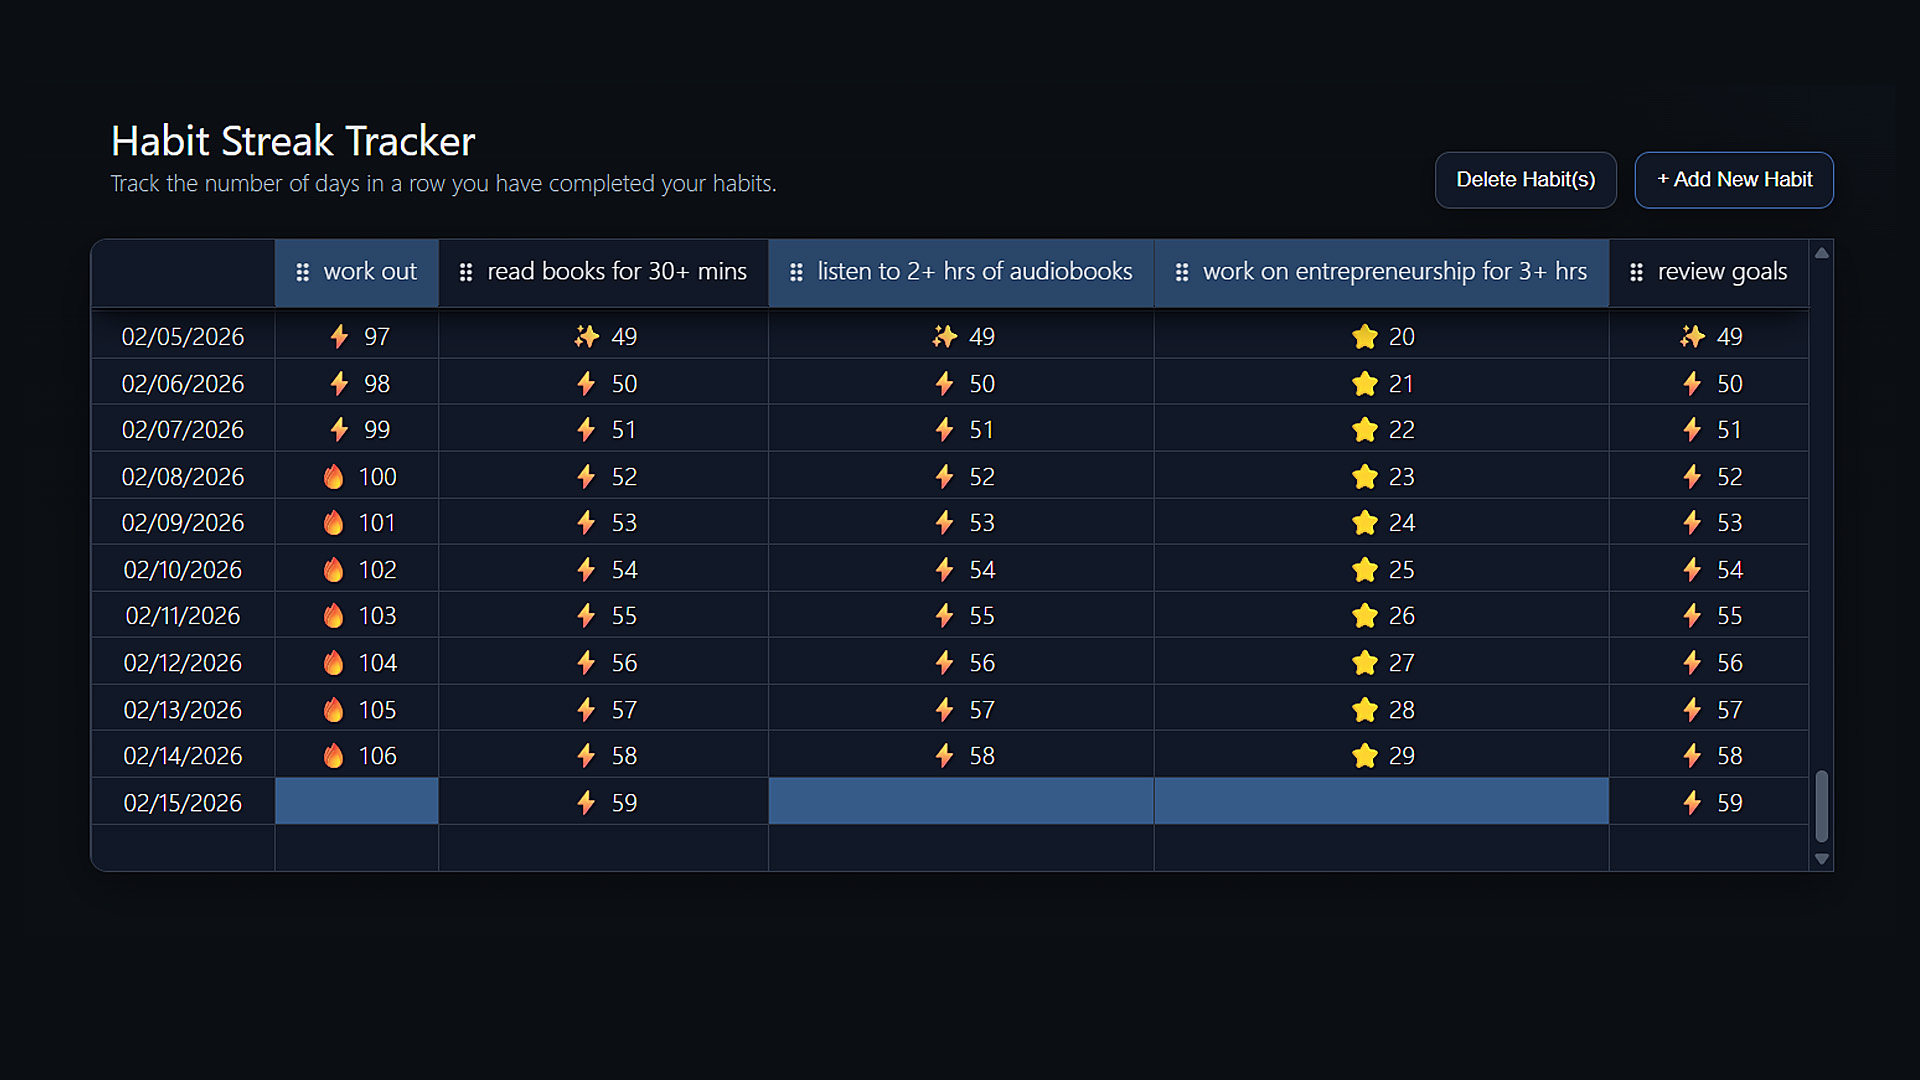Click the fire icon marking the 100-day work out streak
The width and height of the screenshot is (1920, 1080).
(334, 476)
